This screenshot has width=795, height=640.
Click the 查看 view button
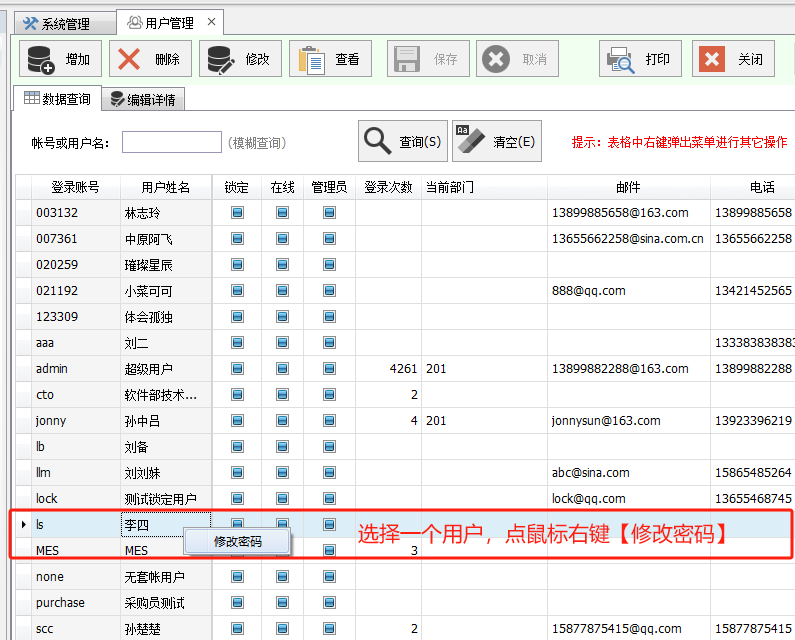pyautogui.click(x=330, y=59)
